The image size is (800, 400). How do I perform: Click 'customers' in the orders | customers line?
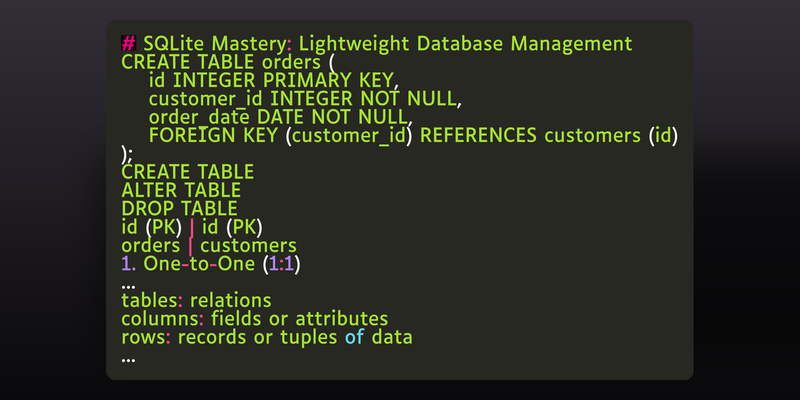(248, 246)
